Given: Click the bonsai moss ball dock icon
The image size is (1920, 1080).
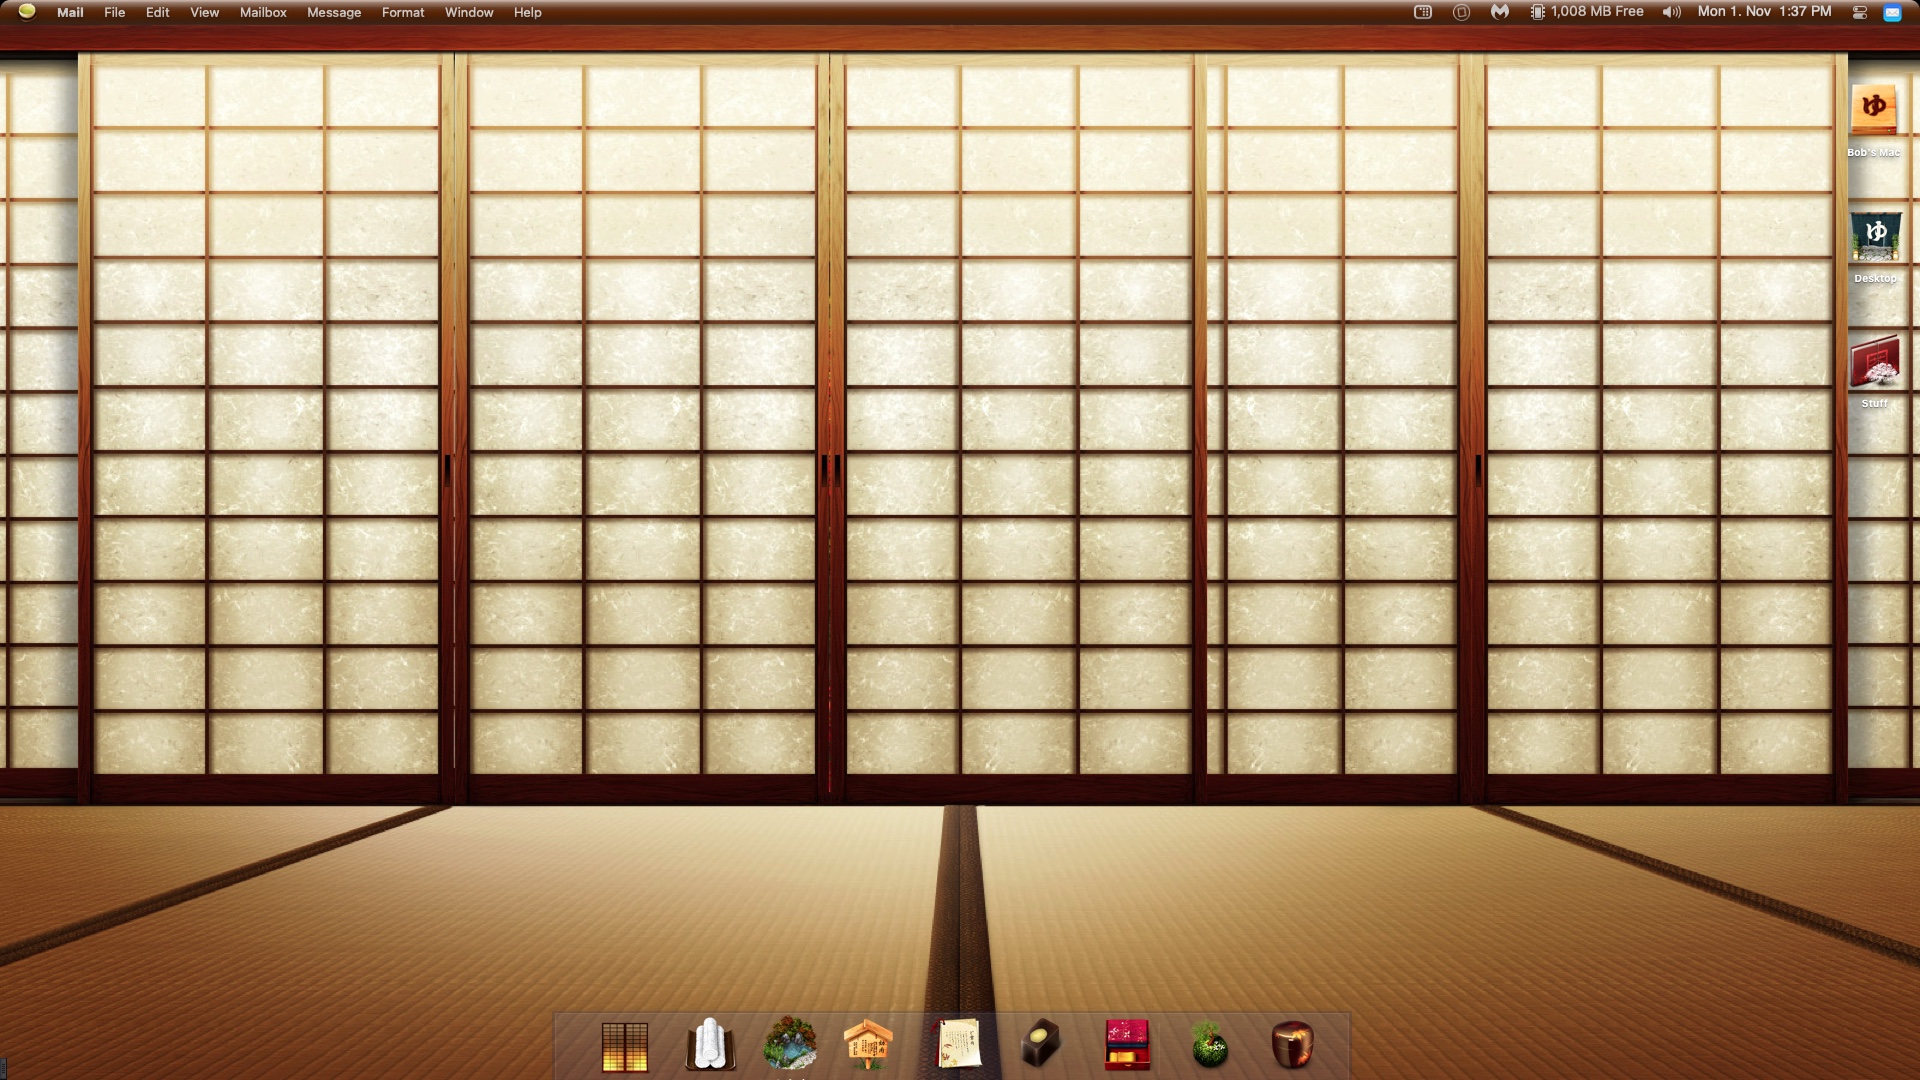Looking at the screenshot, I should click(1210, 1046).
